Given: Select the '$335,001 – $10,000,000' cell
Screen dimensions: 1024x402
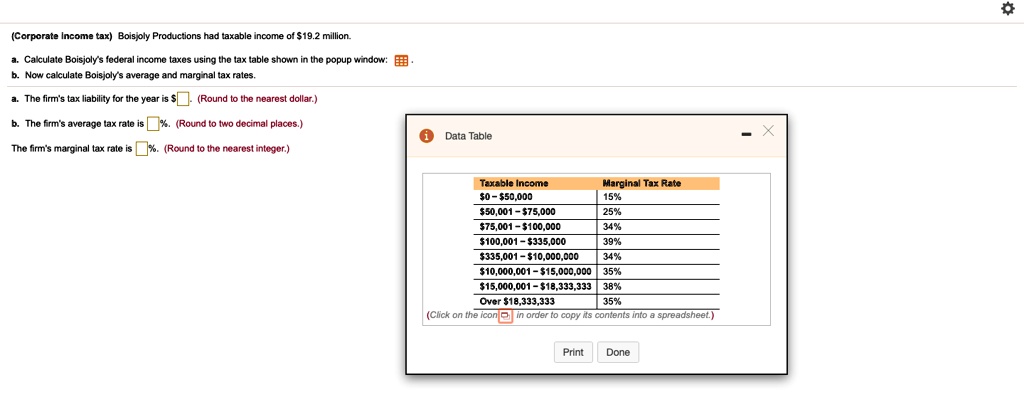Looking at the screenshot, I should [536, 256].
